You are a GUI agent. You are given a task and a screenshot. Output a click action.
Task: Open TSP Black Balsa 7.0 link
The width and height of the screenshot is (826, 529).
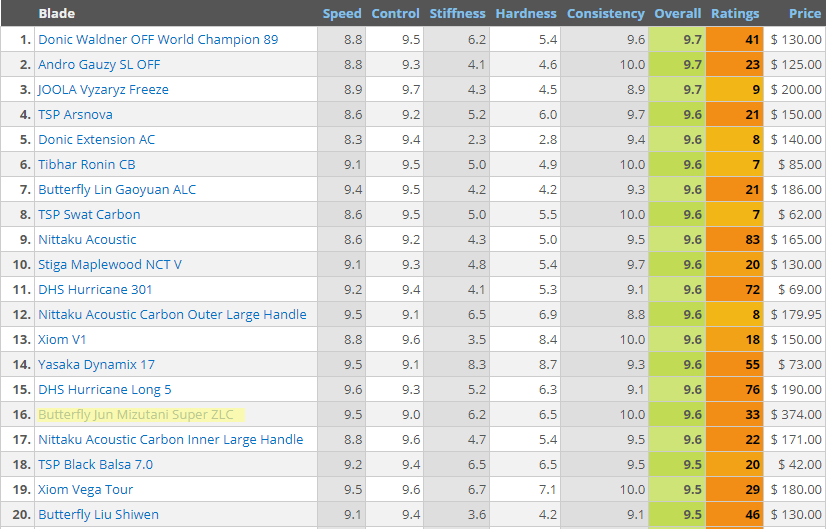(95, 465)
